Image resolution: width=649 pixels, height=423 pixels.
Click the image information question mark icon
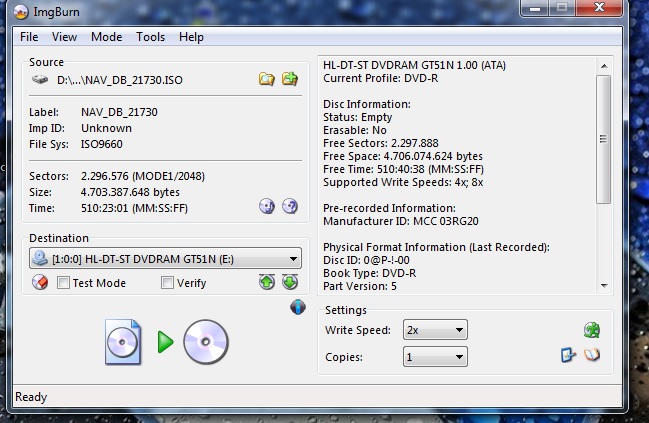point(290,206)
